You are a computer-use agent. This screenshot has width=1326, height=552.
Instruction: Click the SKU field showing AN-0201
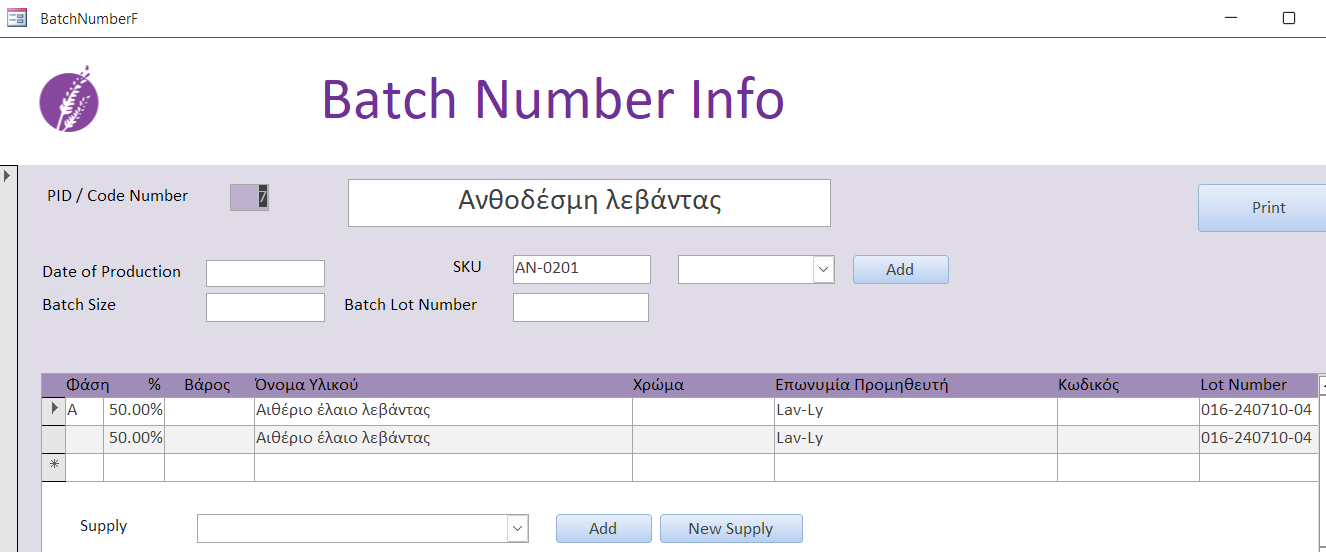[x=581, y=269]
